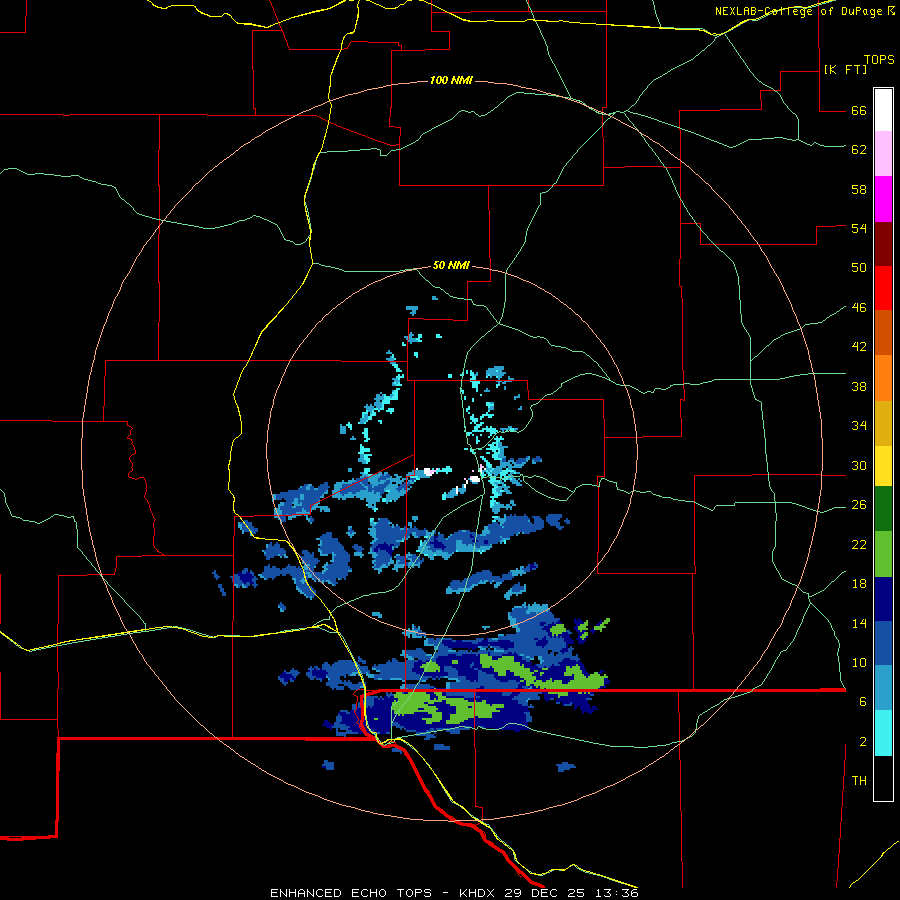Click the dark red swatch near 54
This screenshot has width=900, height=900.
pyautogui.click(x=883, y=245)
